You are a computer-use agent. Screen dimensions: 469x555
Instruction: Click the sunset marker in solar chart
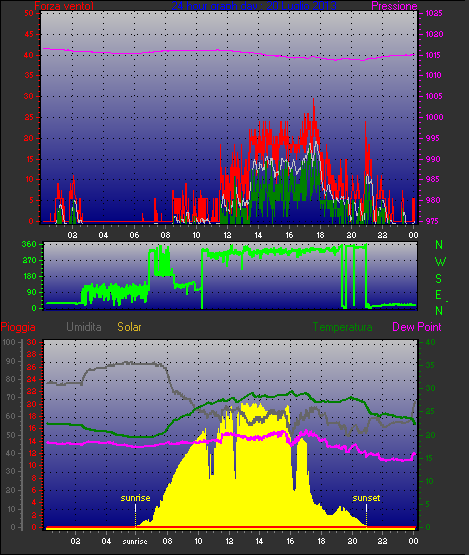coord(366,498)
